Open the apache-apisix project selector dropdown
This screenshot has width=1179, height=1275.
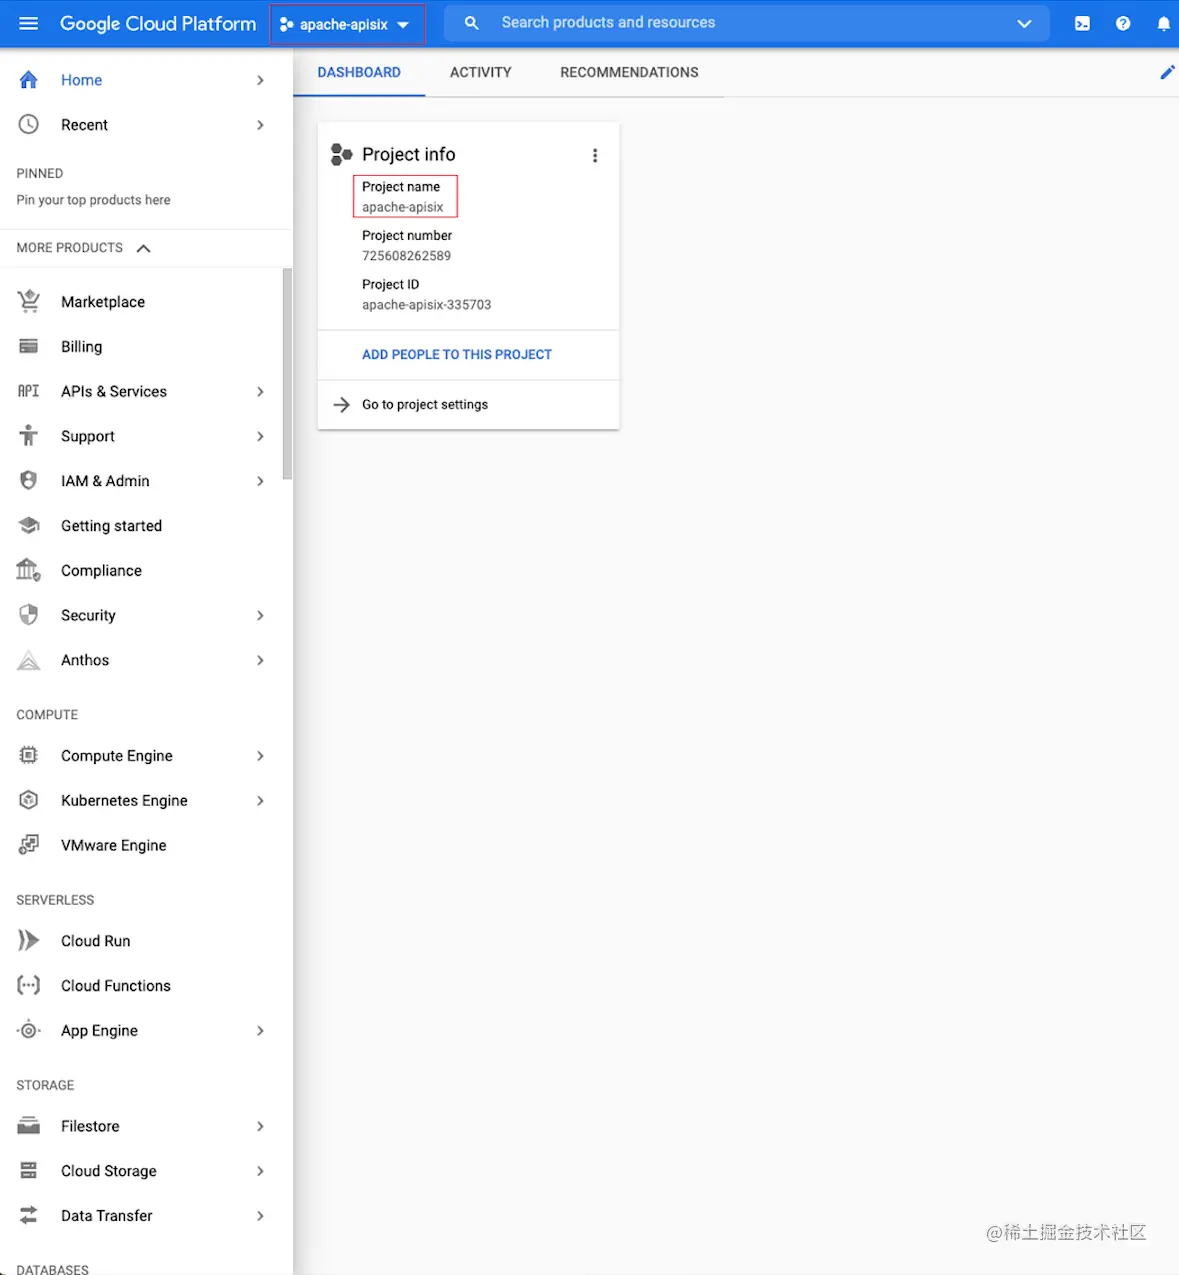[347, 24]
